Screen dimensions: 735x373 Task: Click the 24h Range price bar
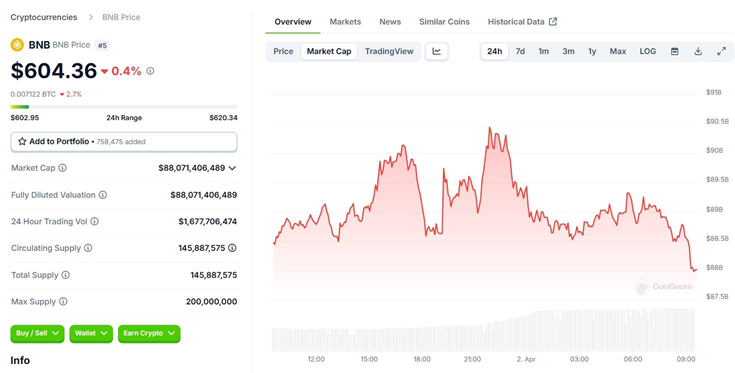(124, 107)
